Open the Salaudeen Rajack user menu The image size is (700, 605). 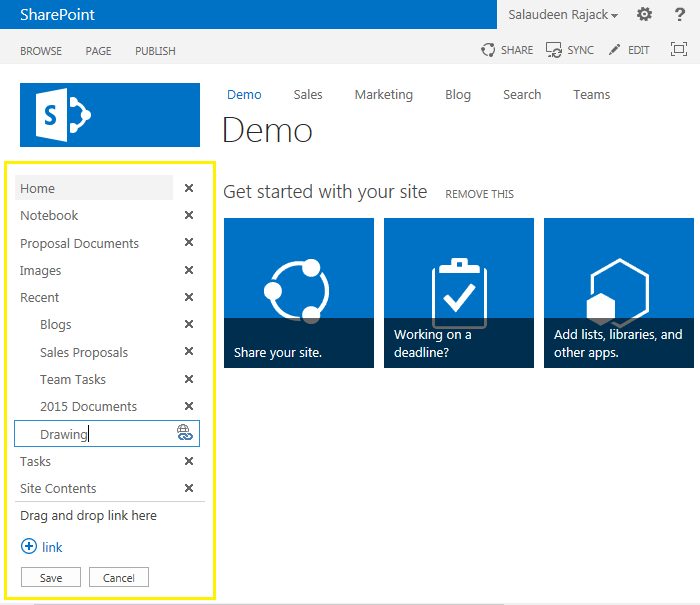coord(562,15)
